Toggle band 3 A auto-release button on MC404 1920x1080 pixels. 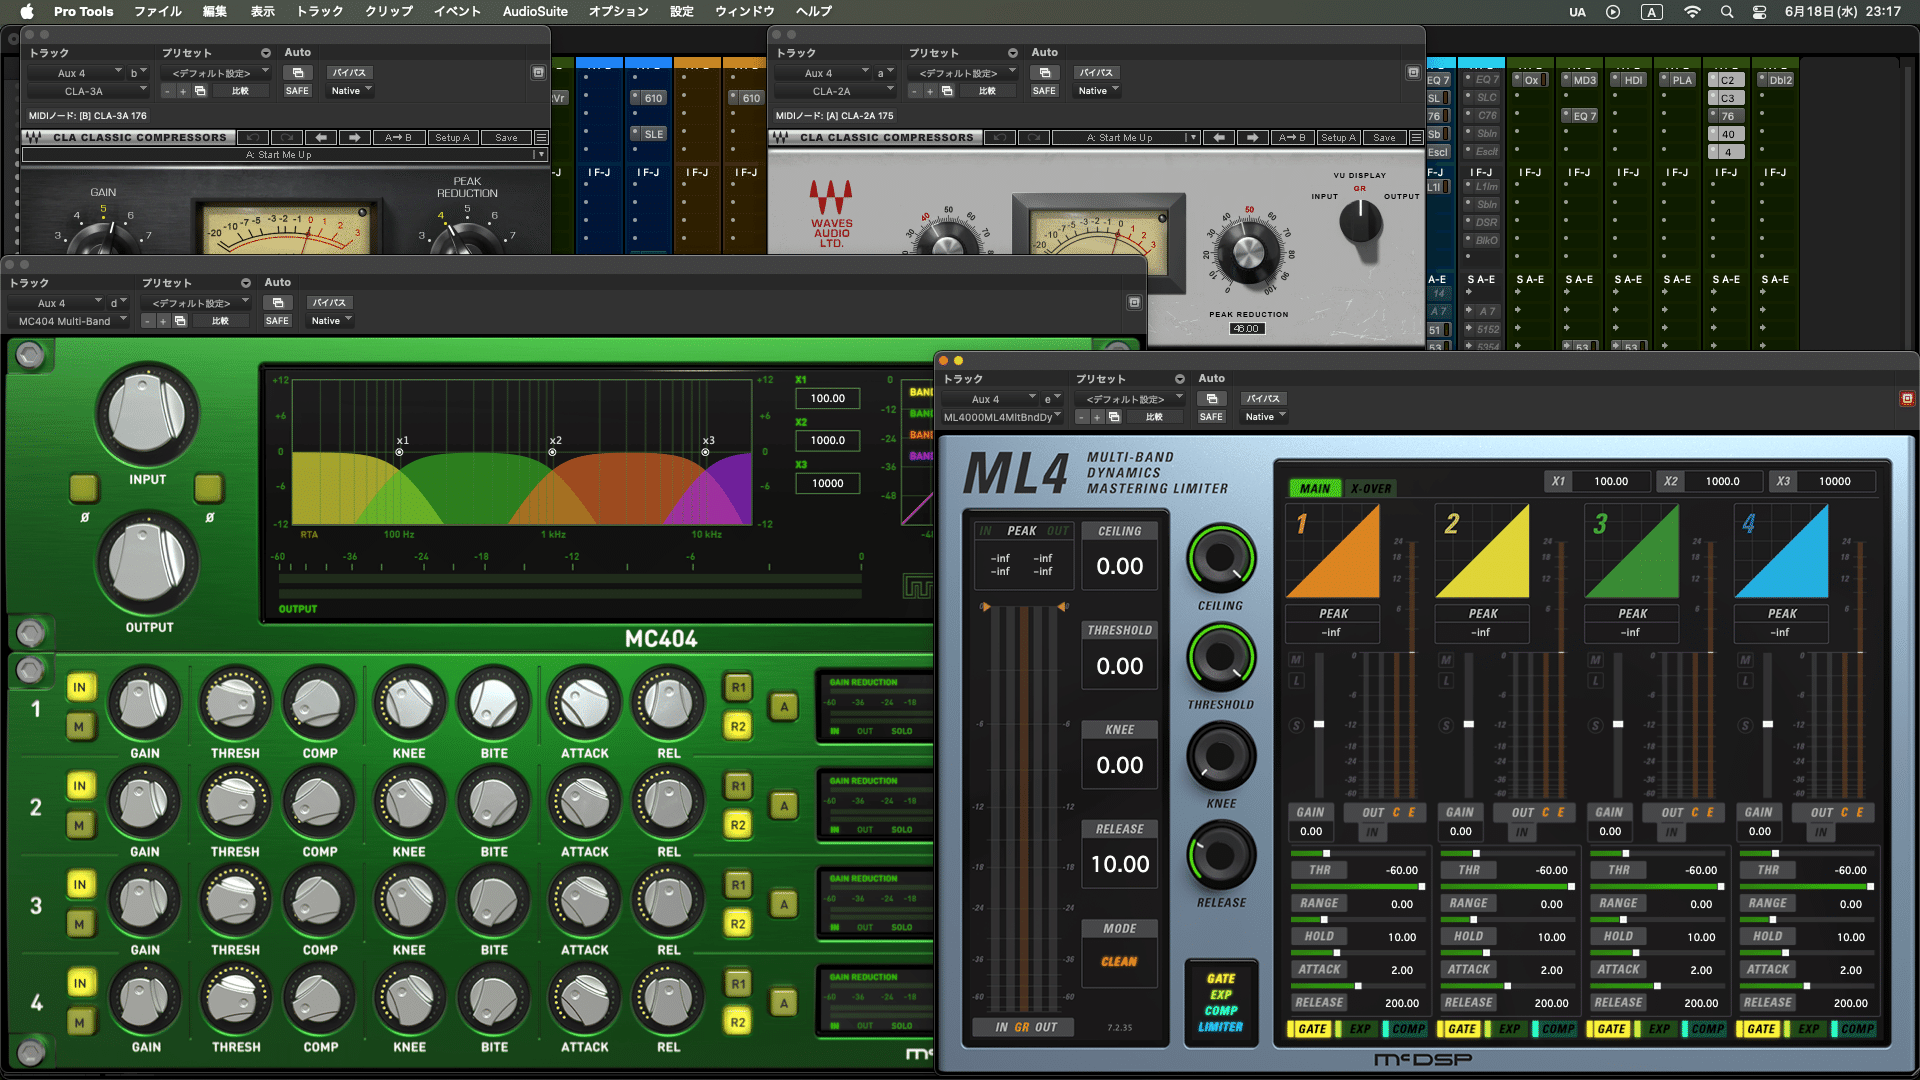(784, 904)
